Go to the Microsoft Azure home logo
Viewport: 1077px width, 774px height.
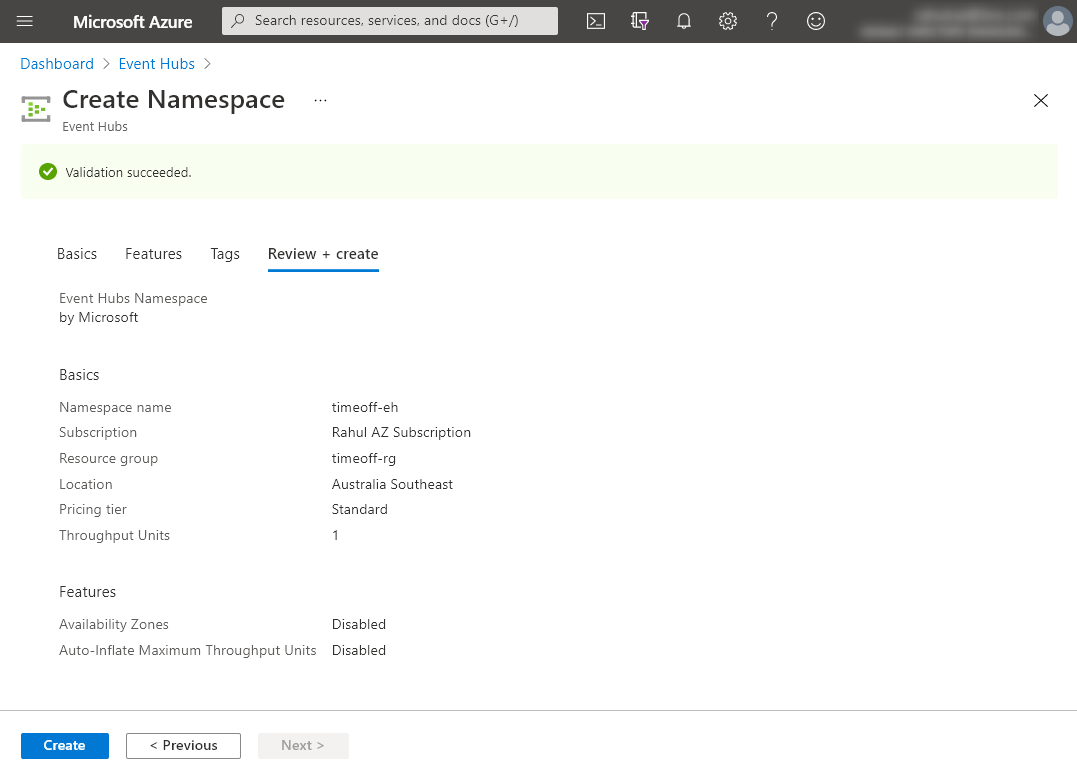(133, 22)
